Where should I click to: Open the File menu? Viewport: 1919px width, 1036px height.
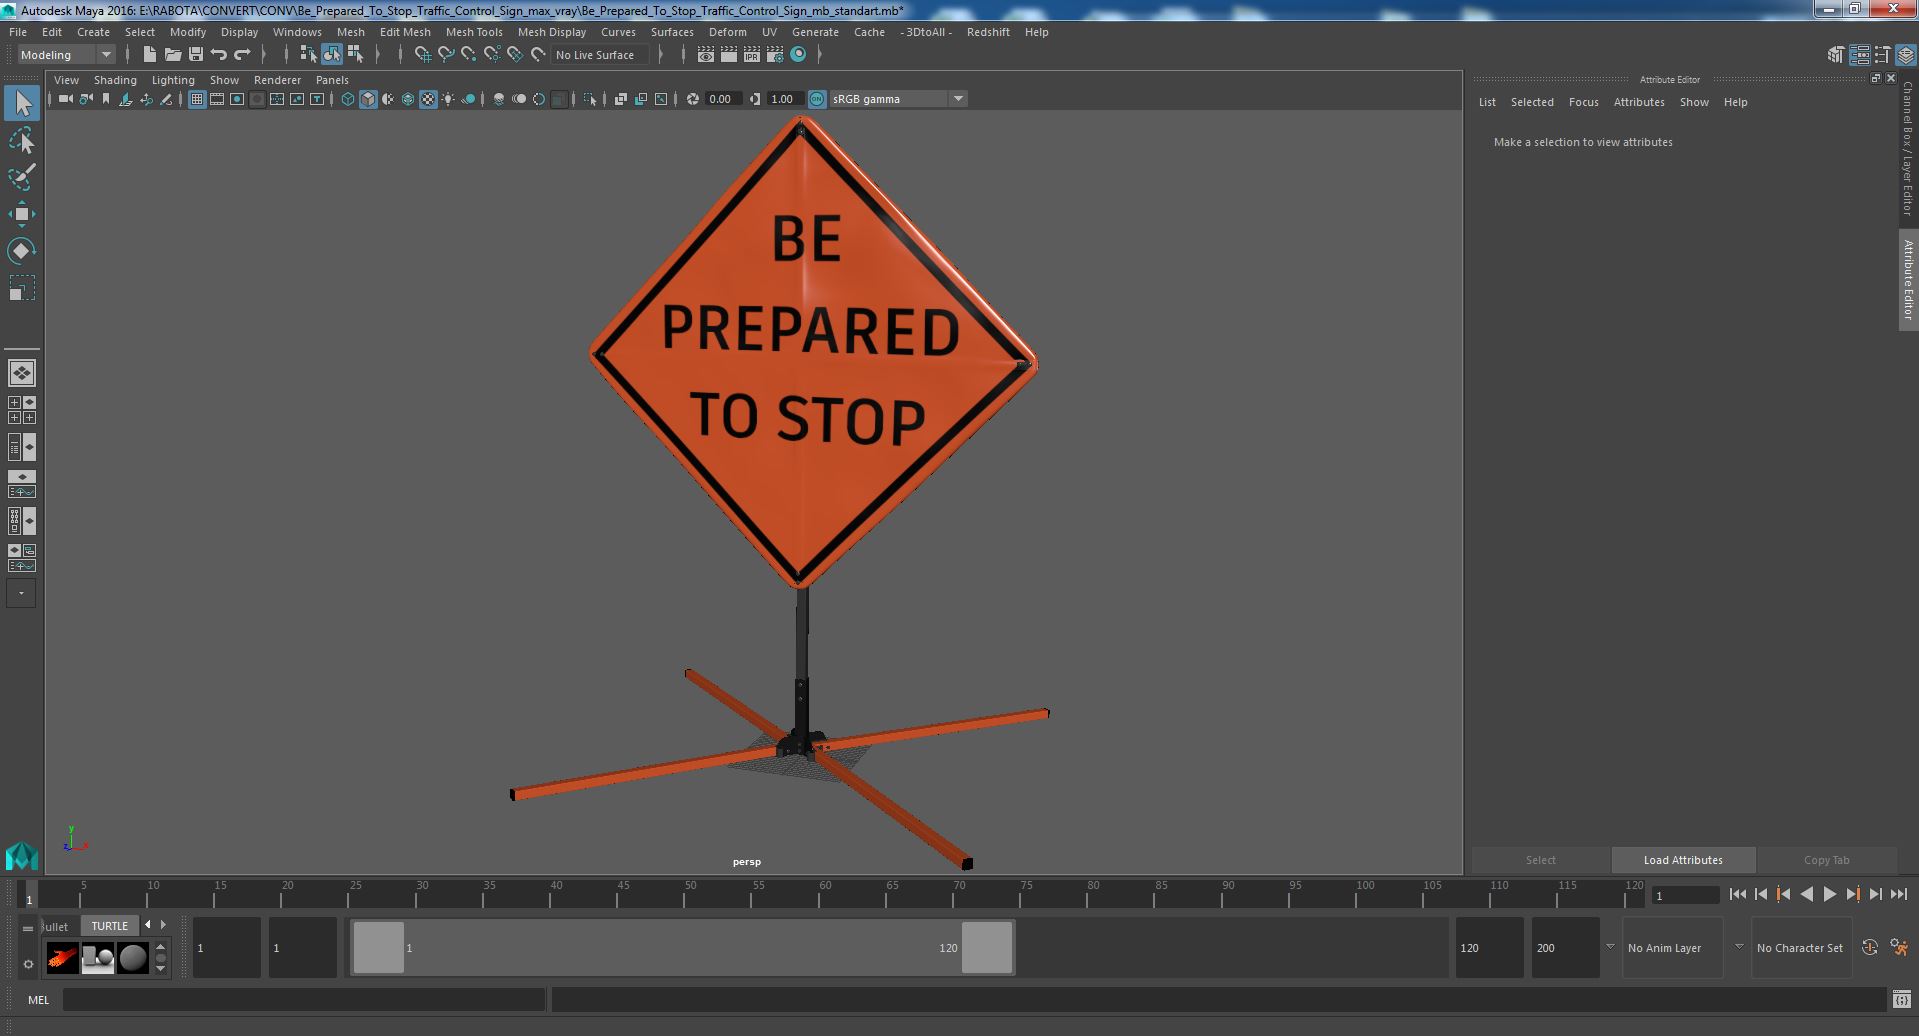(18, 32)
